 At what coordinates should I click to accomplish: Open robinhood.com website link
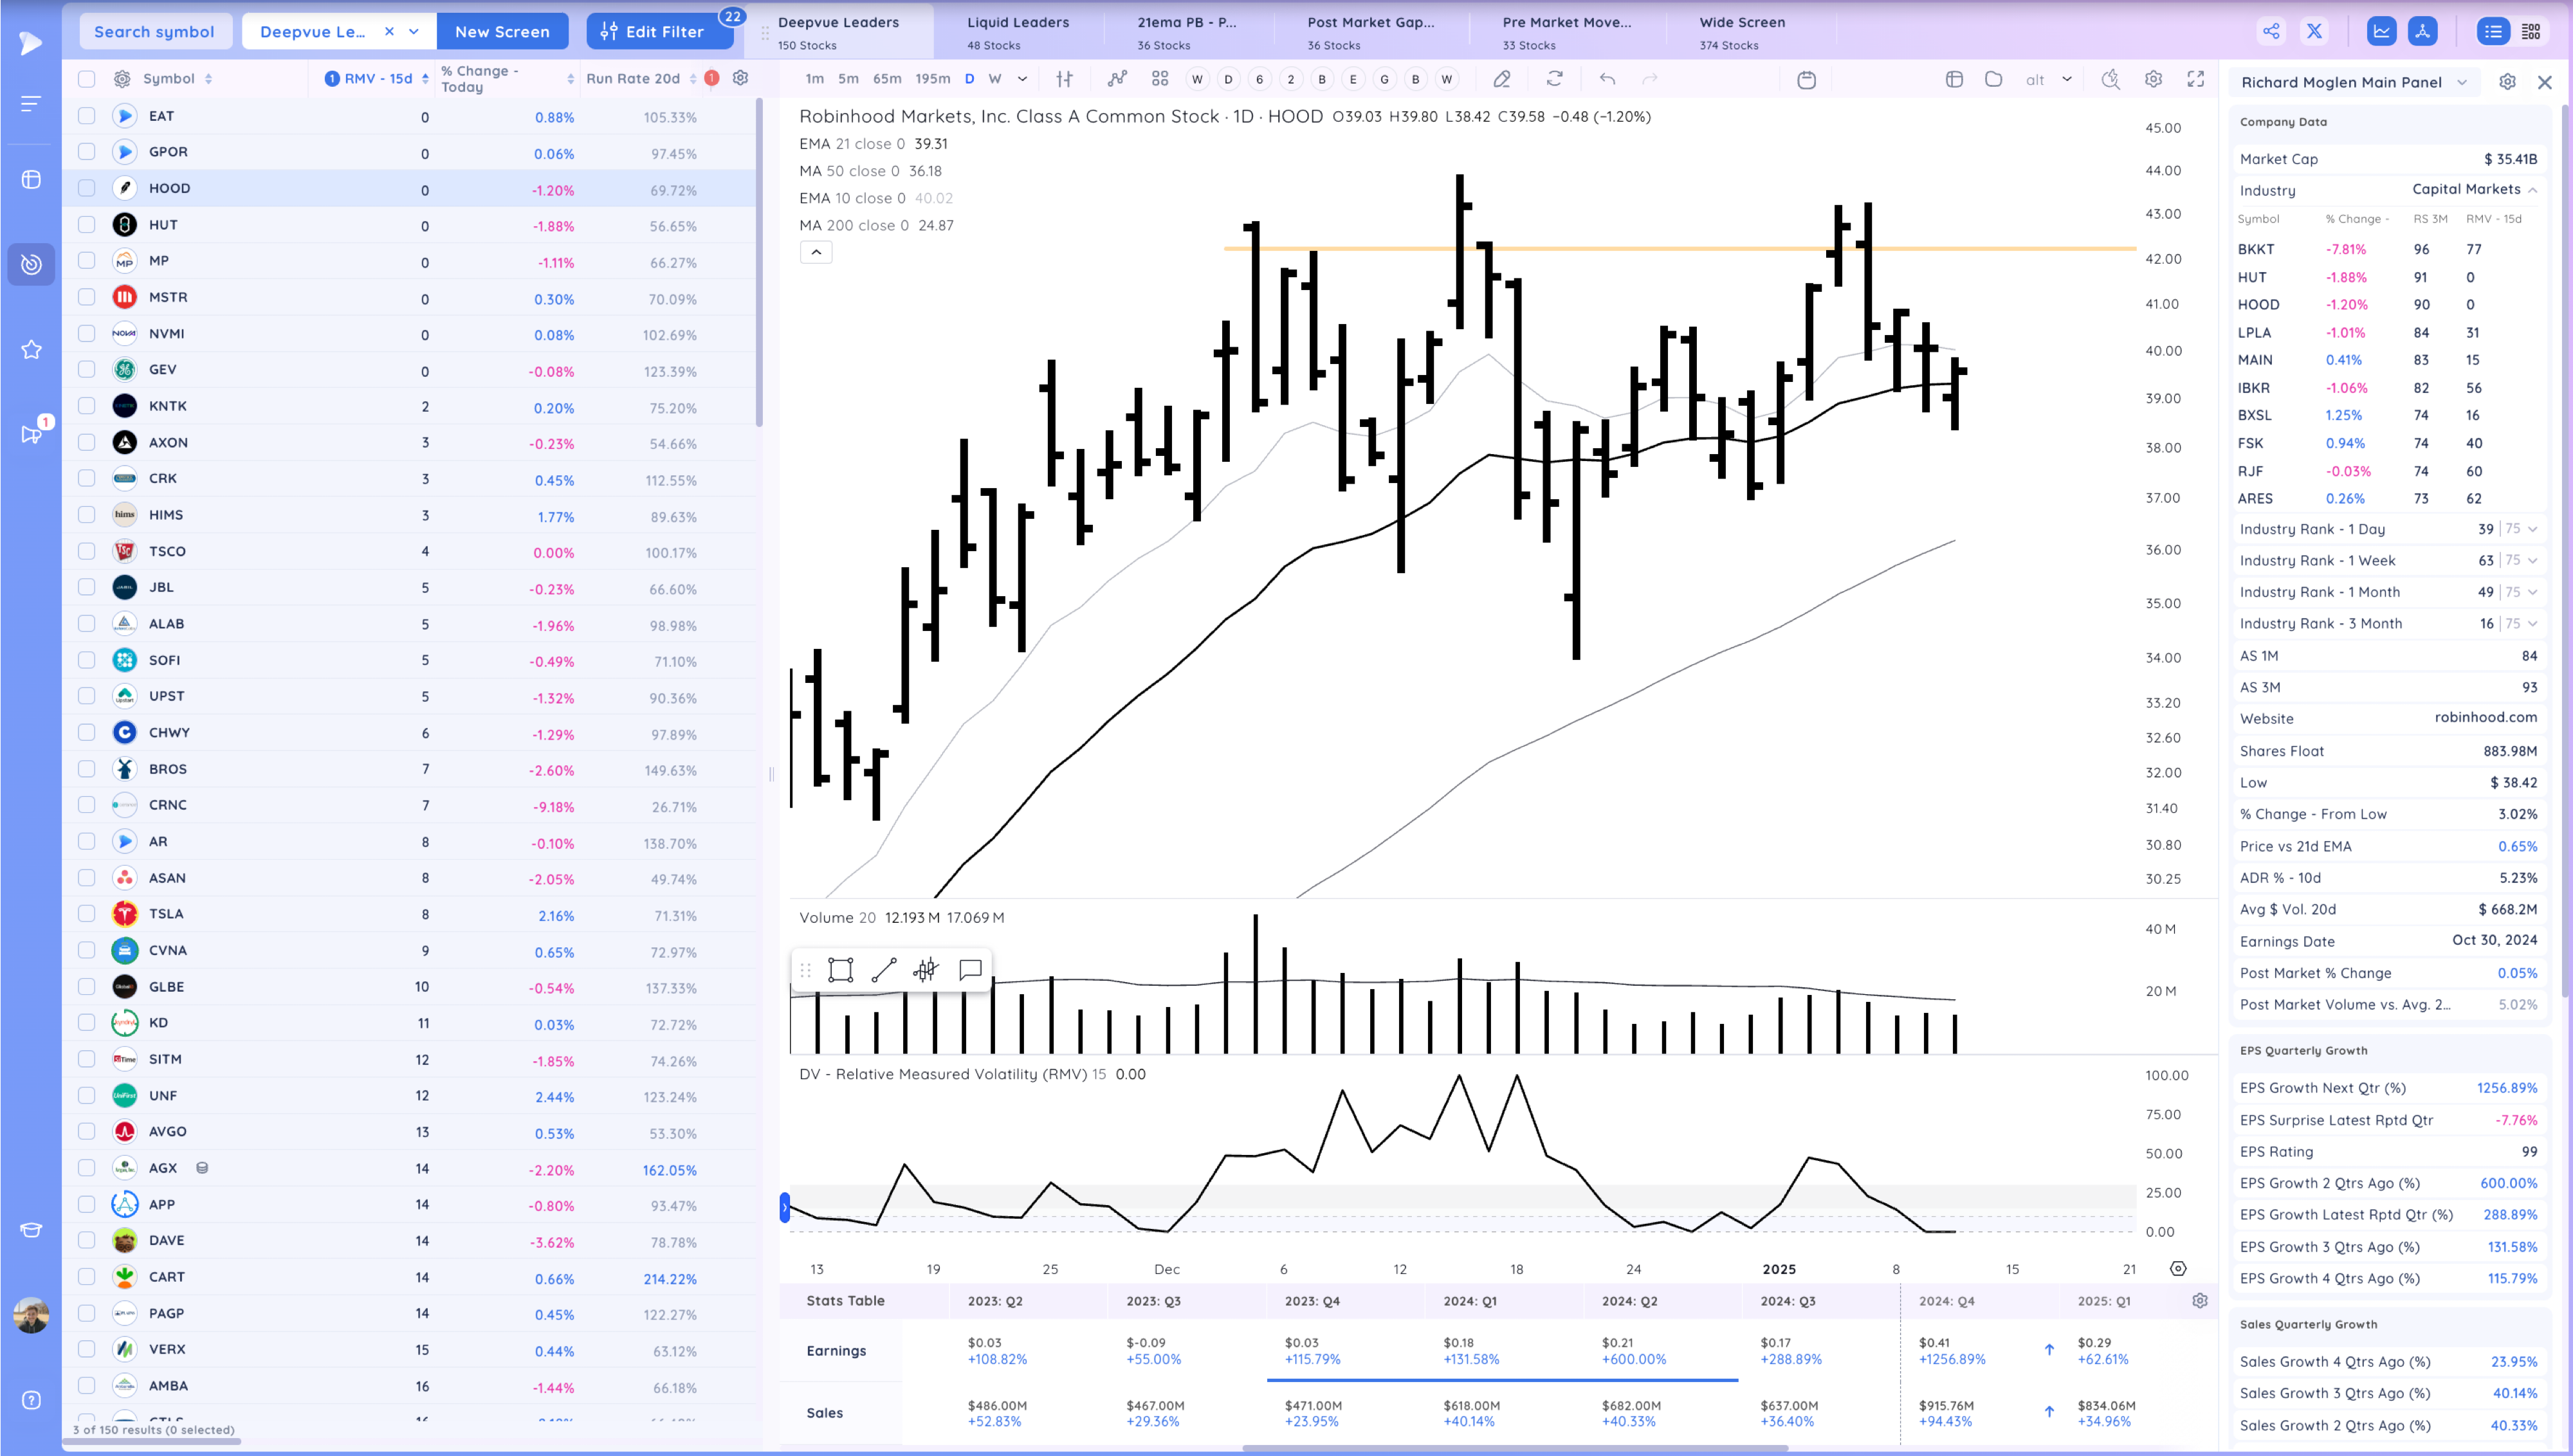pyautogui.click(x=2485, y=717)
